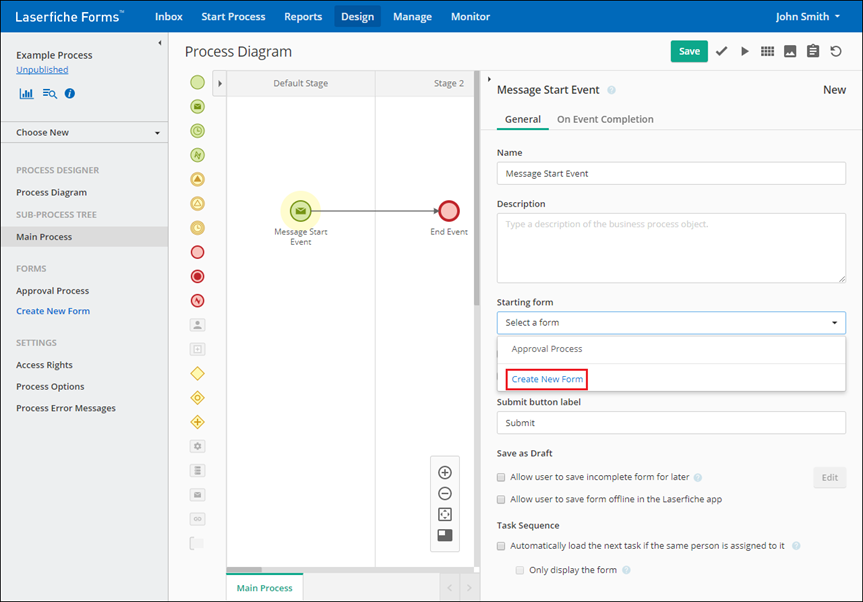This screenshot has width=863, height=602.
Task: Expand the shape palette arrow
Action: 220,84
